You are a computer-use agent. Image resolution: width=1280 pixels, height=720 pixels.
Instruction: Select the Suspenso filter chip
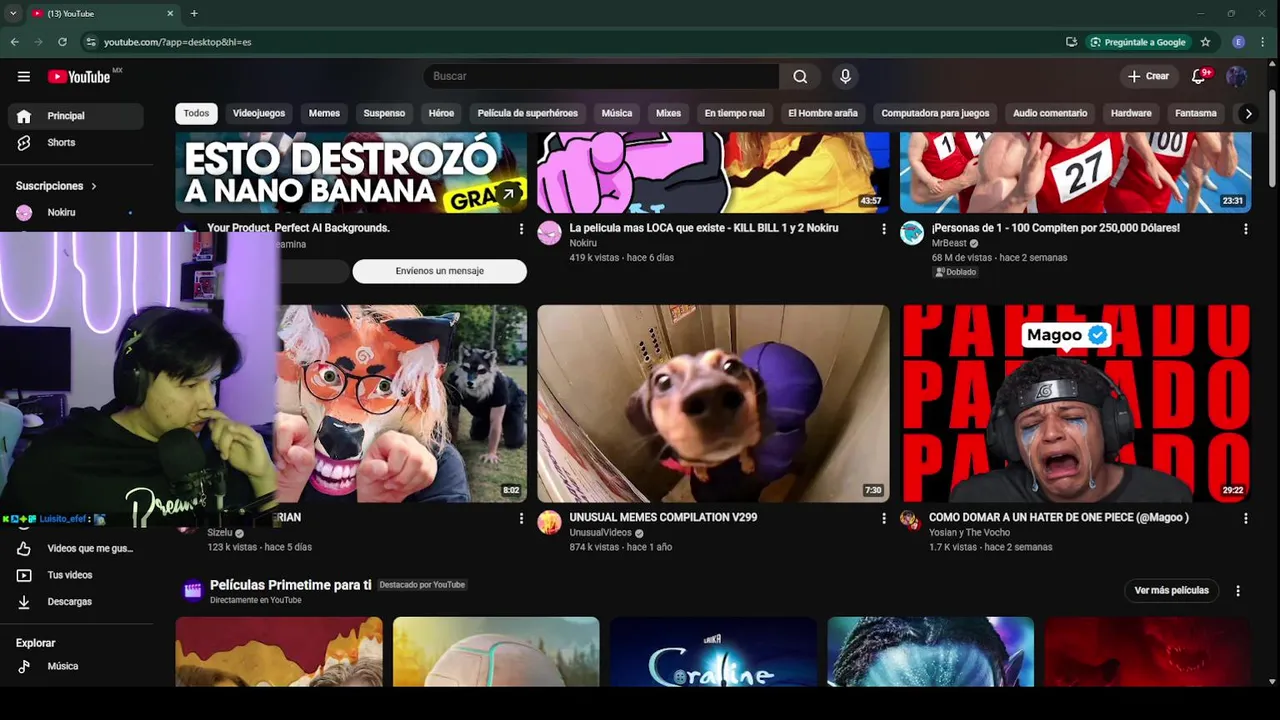coord(384,113)
